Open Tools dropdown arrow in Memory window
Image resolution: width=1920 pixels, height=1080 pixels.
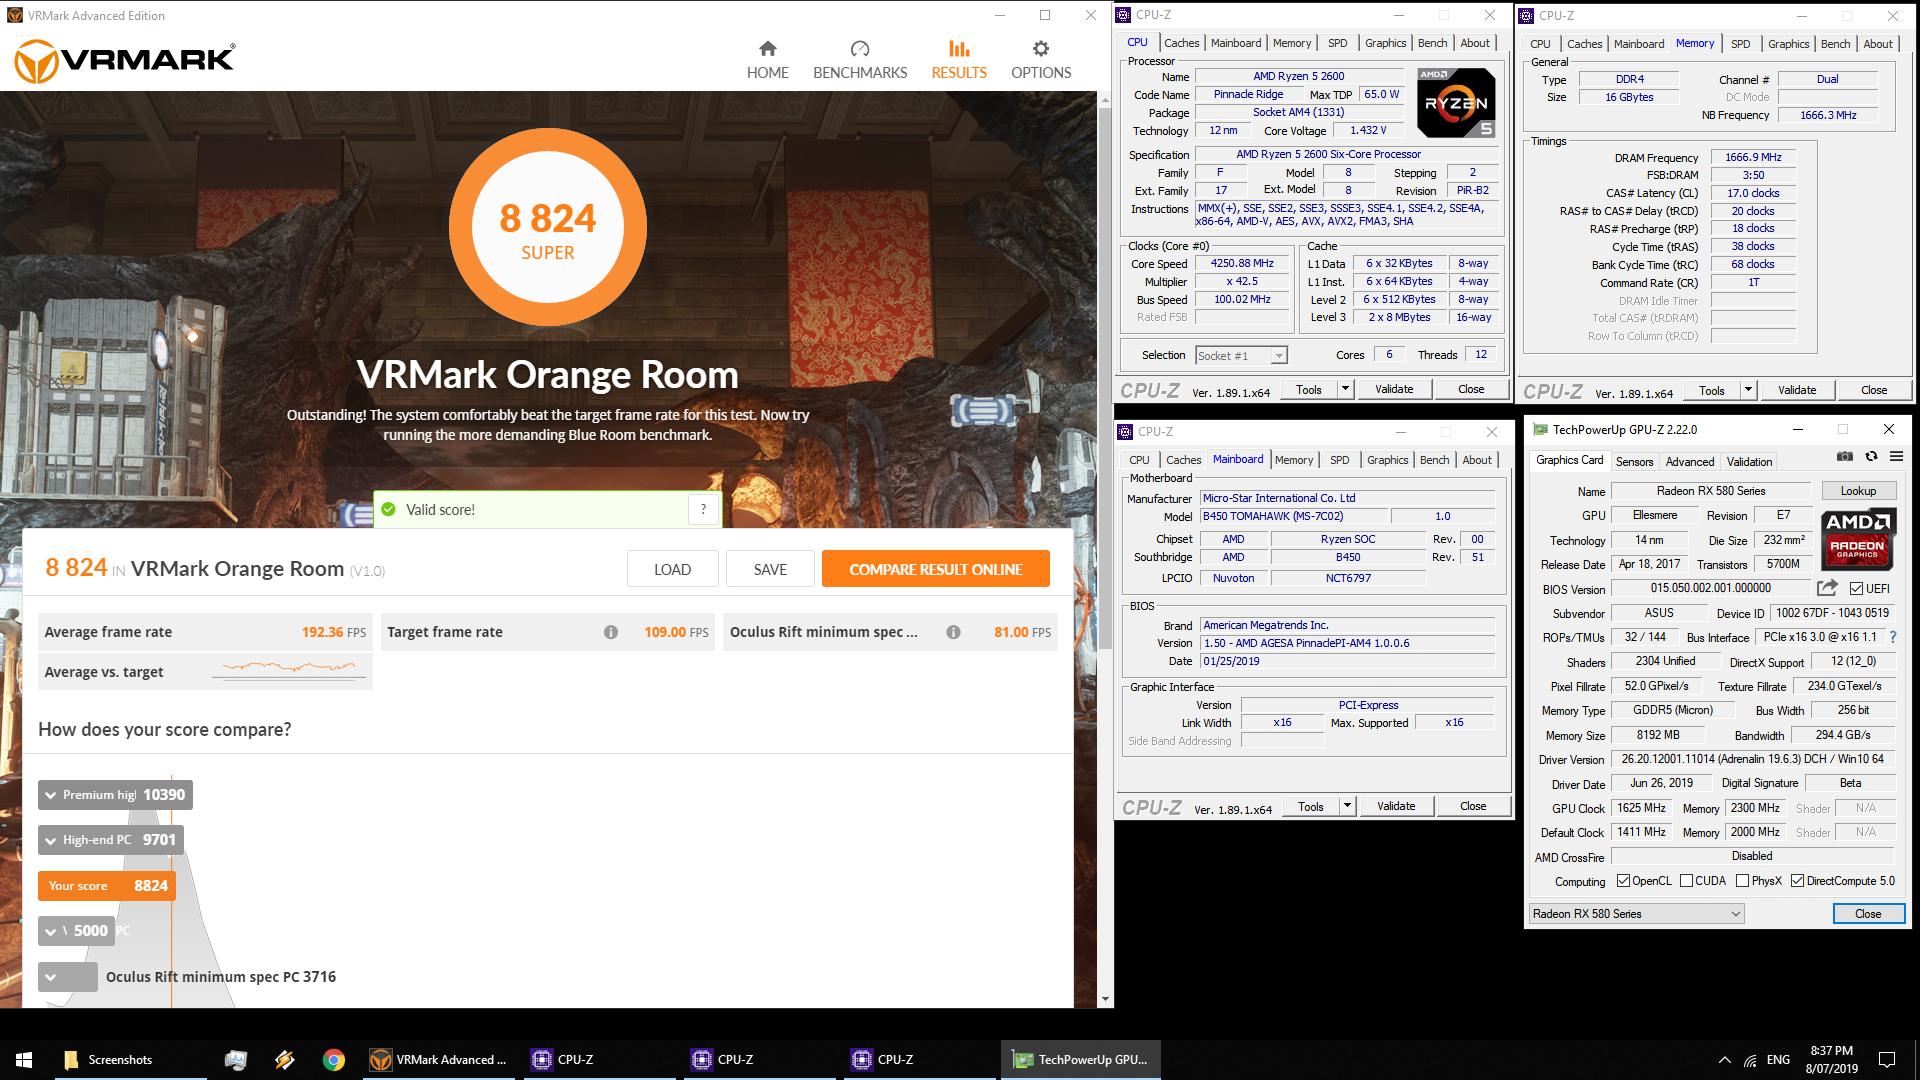[1748, 390]
